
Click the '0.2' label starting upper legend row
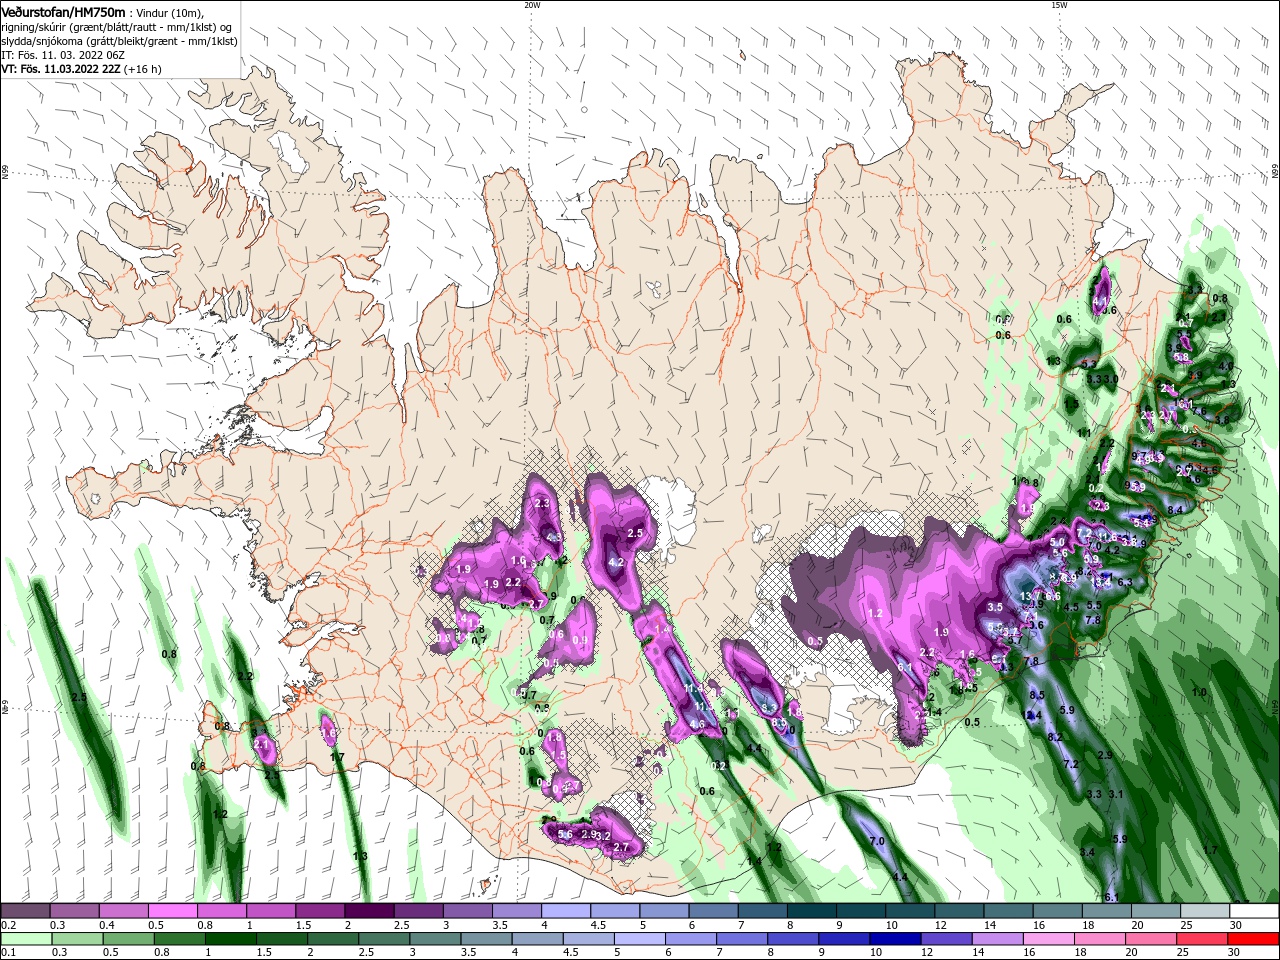coord(8,925)
